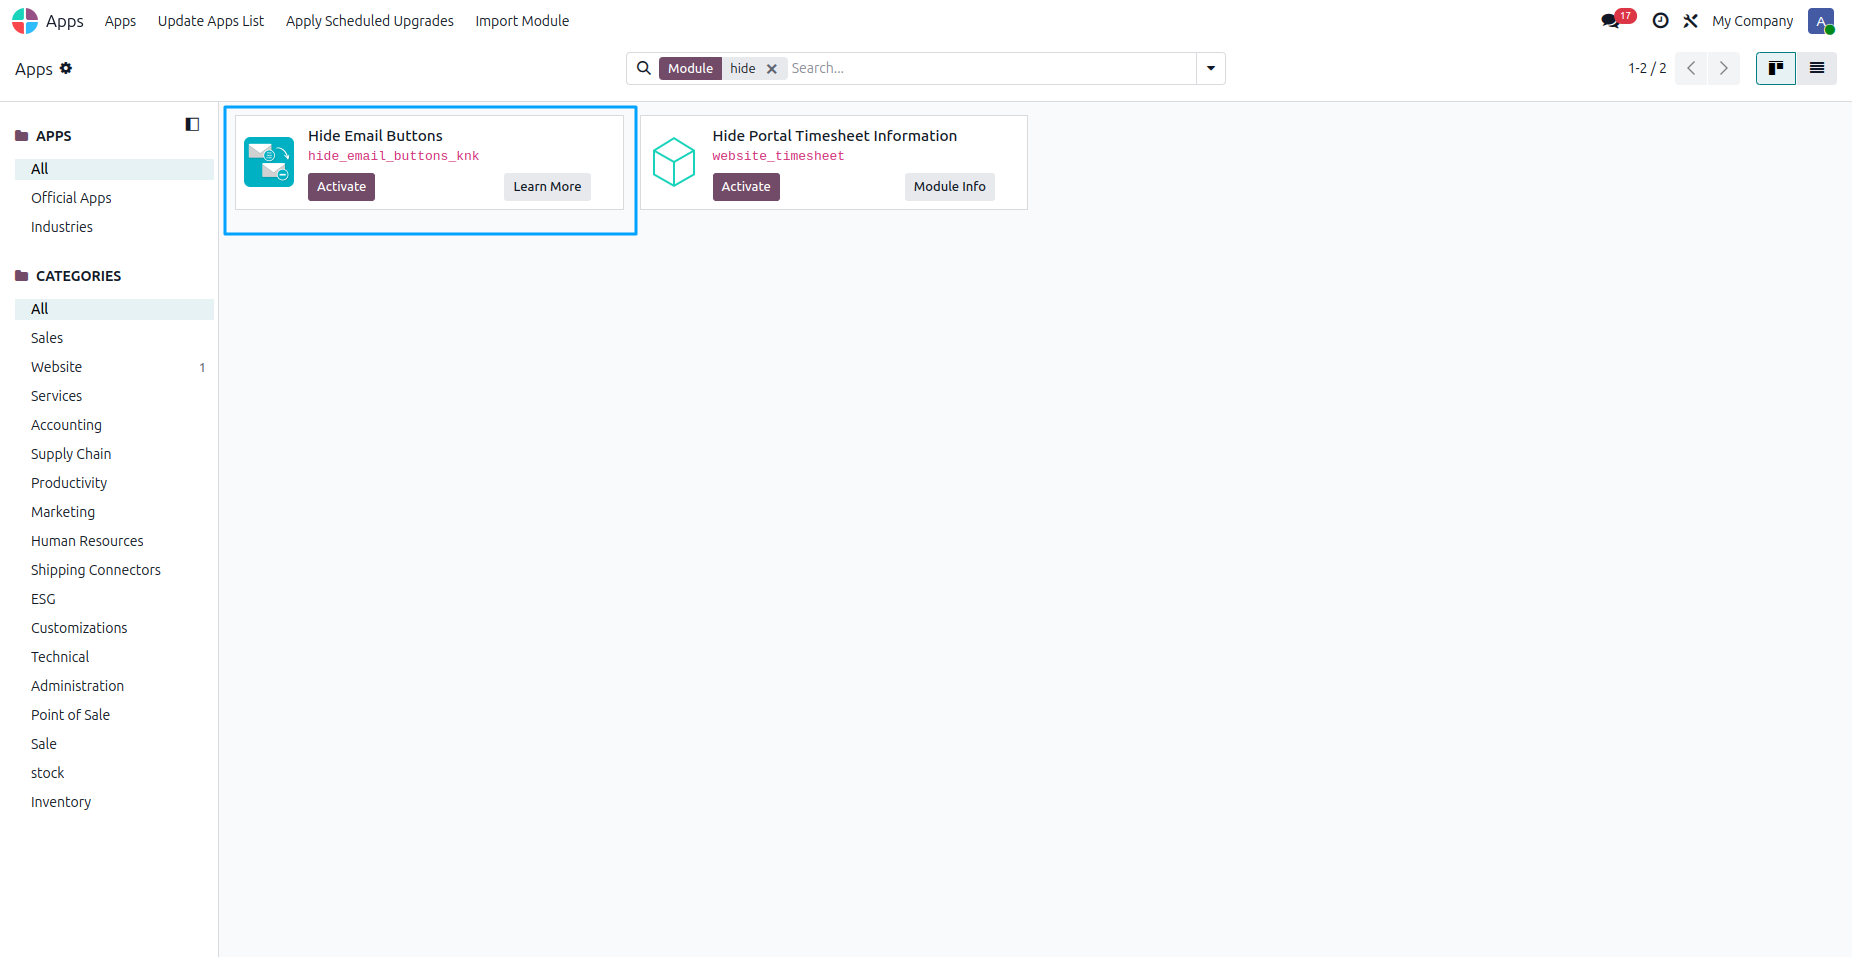Click the Apps breadcrumb title
This screenshot has height=957, width=1852.
[x=34, y=69]
